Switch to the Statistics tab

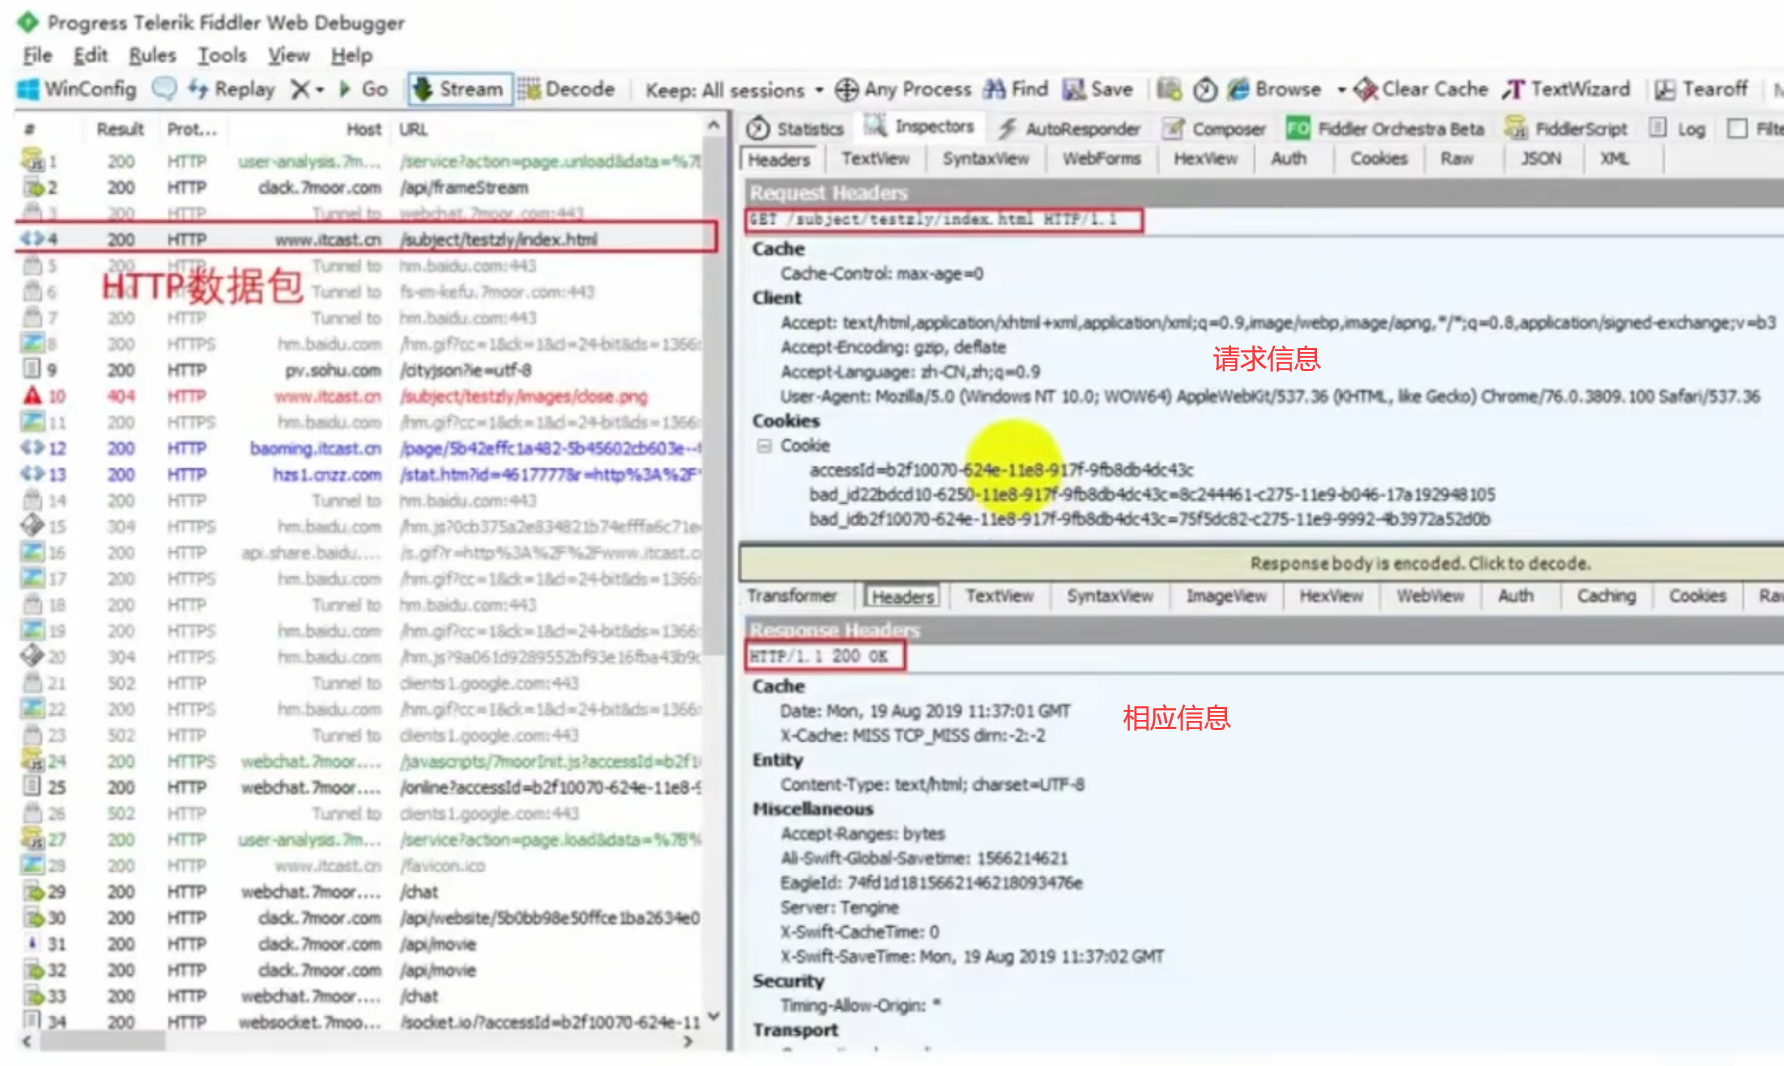(x=796, y=129)
